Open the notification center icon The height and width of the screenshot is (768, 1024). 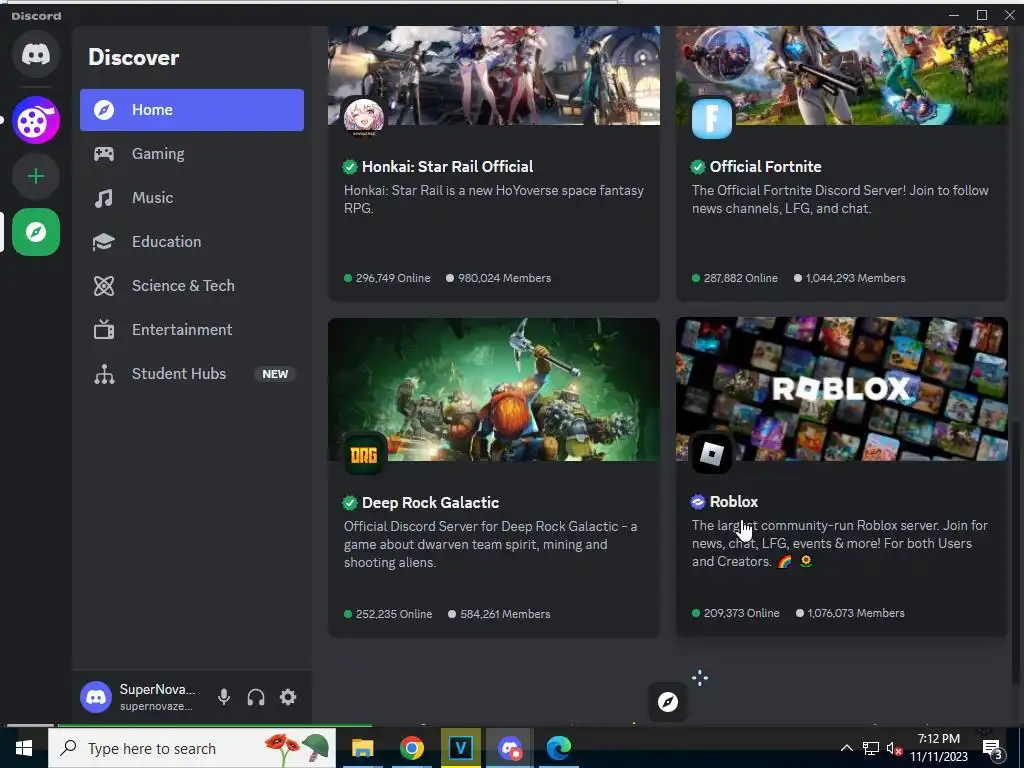click(x=993, y=749)
